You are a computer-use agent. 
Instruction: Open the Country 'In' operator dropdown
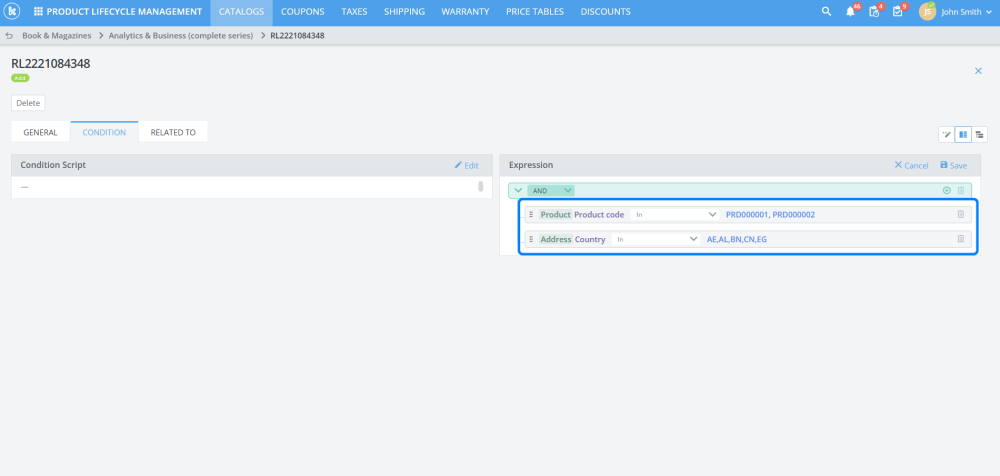[x=656, y=239]
